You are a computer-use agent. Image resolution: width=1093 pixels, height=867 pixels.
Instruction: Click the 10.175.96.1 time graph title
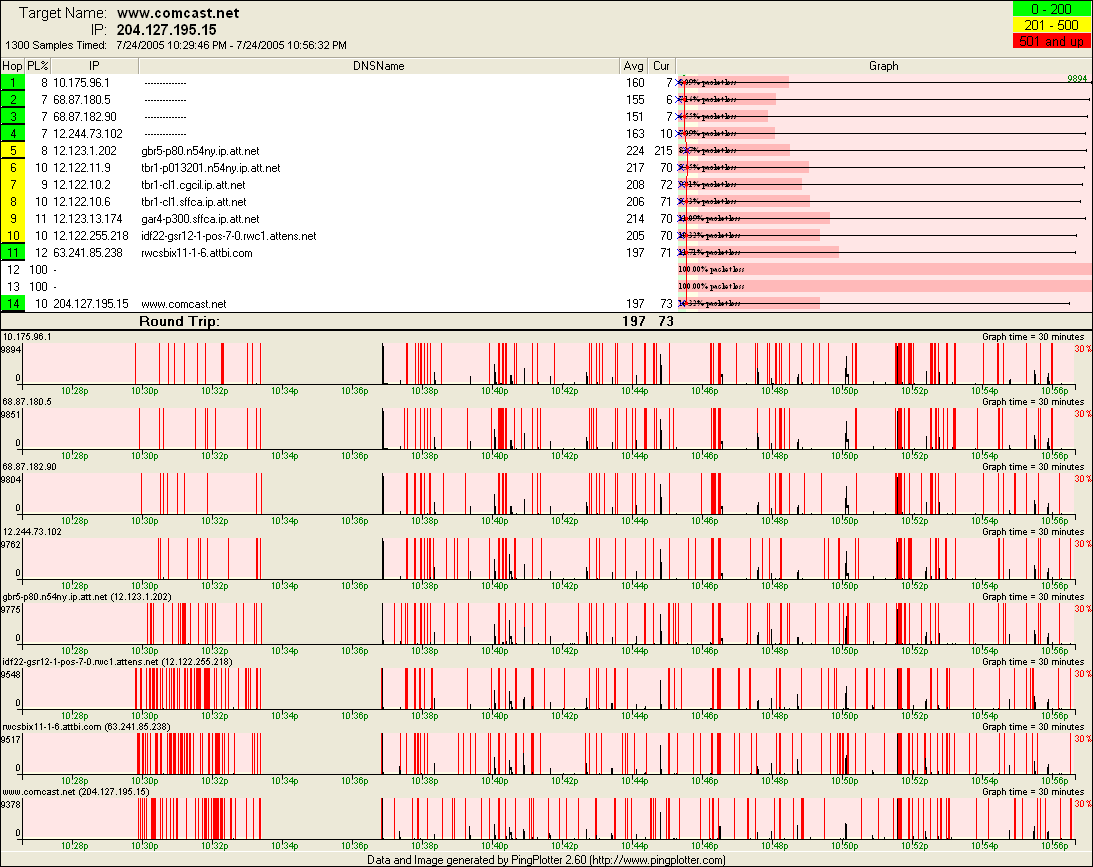click(x=26, y=337)
